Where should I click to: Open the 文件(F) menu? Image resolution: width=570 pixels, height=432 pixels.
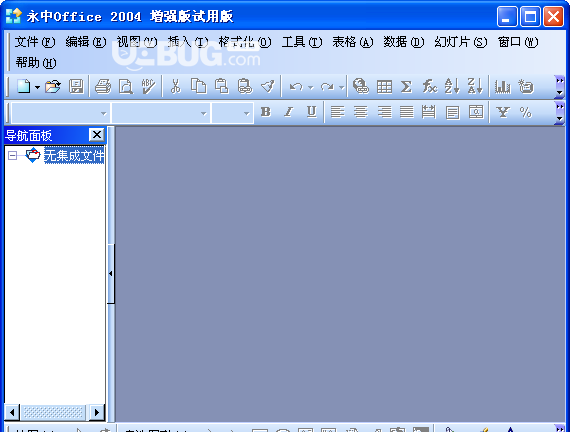35,42
